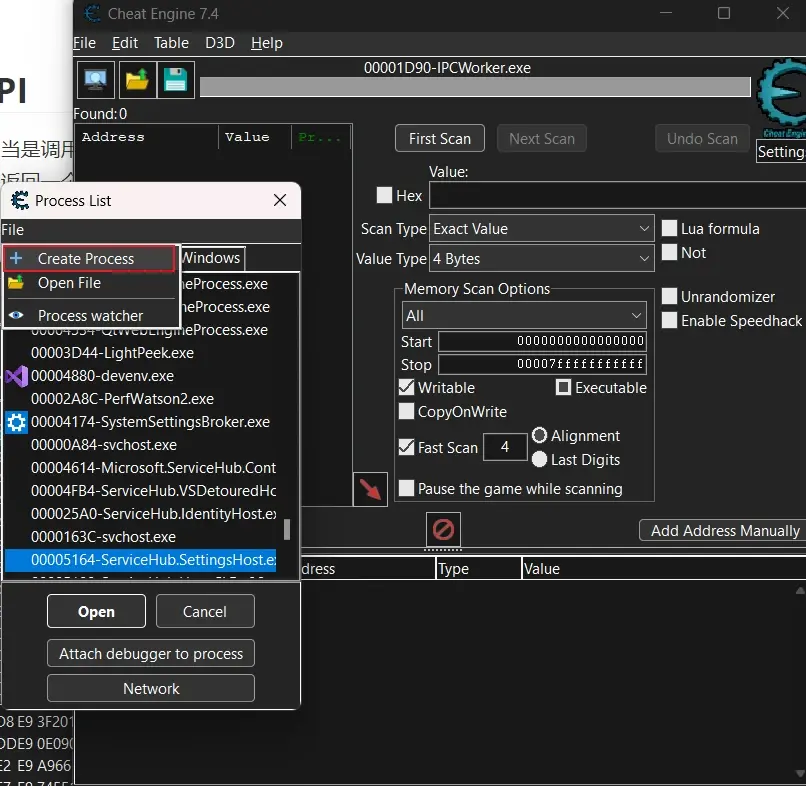806x786 pixels.
Task: Toggle the Fast Scan checkbox
Action: 406,447
